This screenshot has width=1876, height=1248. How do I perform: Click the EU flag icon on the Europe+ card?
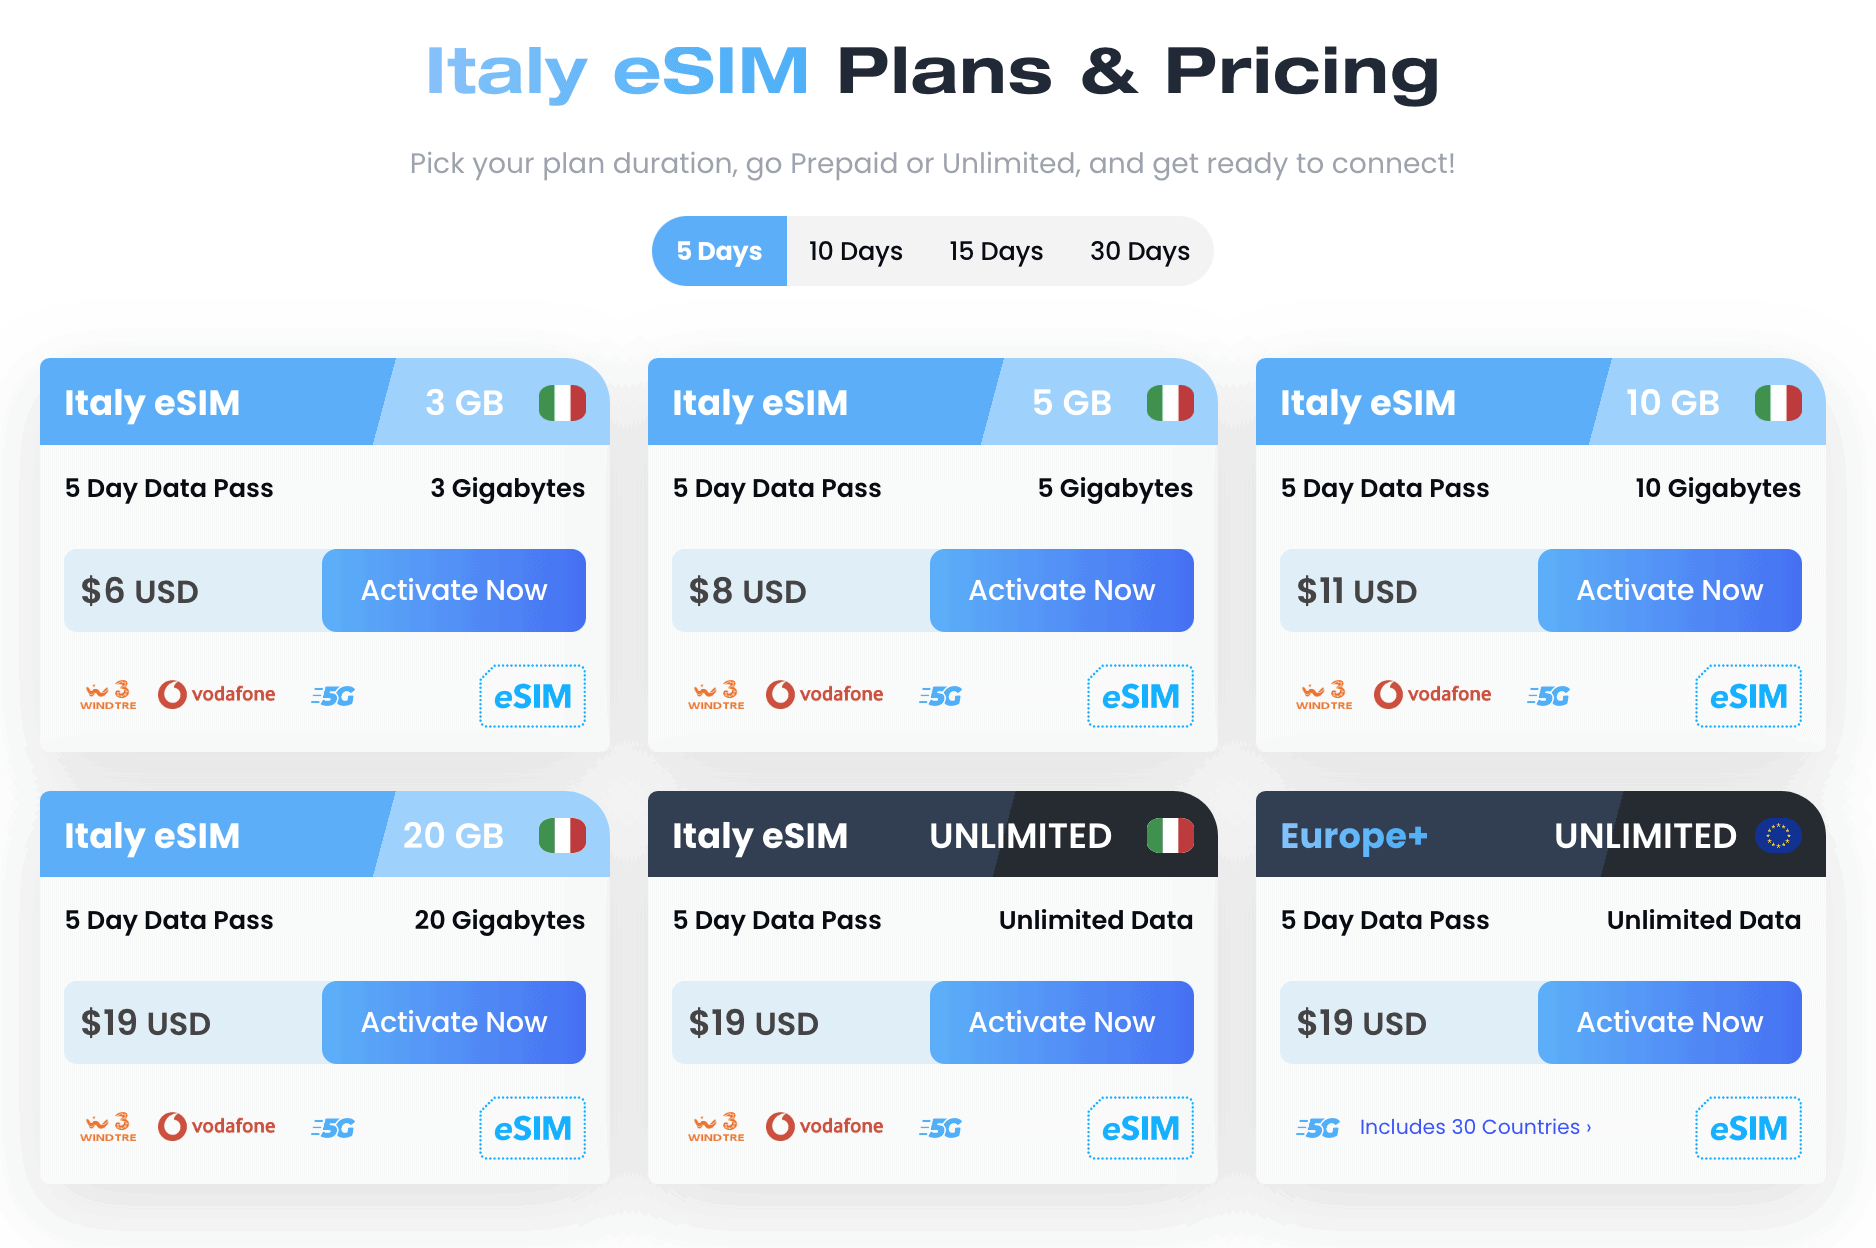1780,835
